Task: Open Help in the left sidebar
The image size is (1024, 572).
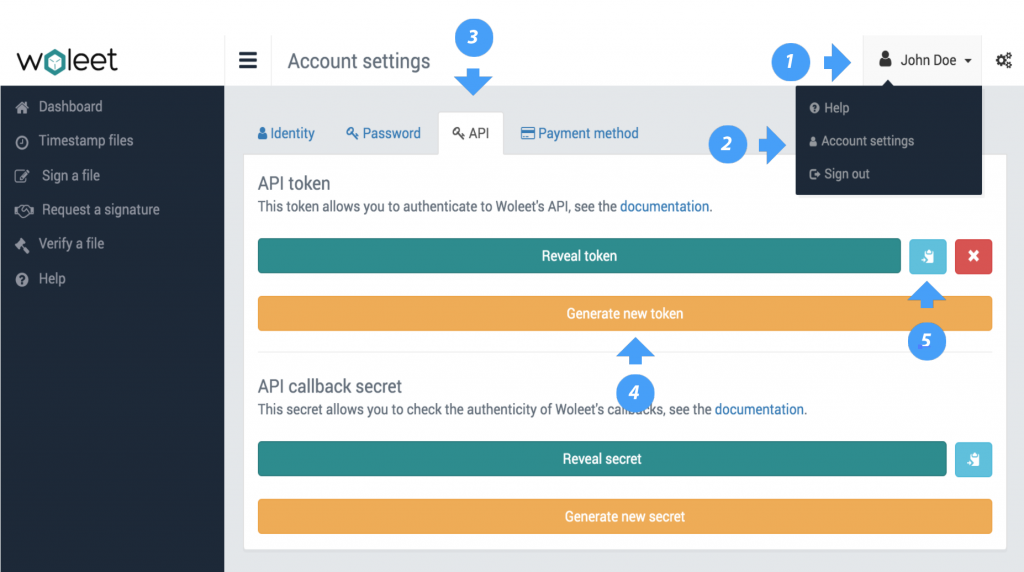Action: pos(52,279)
